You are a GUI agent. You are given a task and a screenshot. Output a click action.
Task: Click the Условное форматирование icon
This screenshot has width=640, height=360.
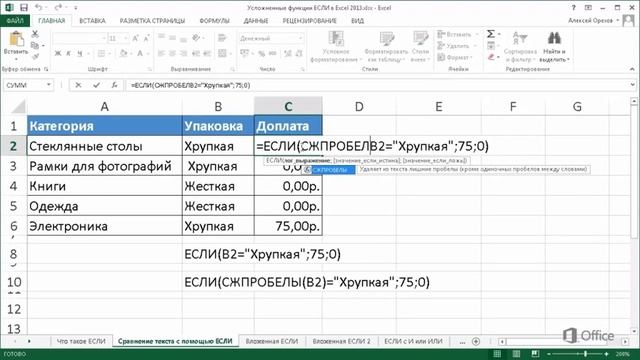click(x=336, y=39)
